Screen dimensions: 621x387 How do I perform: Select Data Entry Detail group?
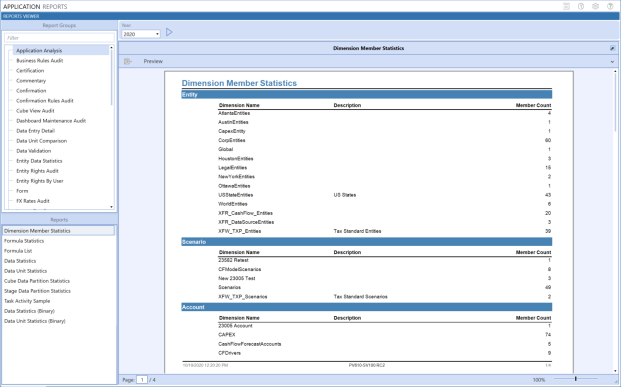[35, 131]
